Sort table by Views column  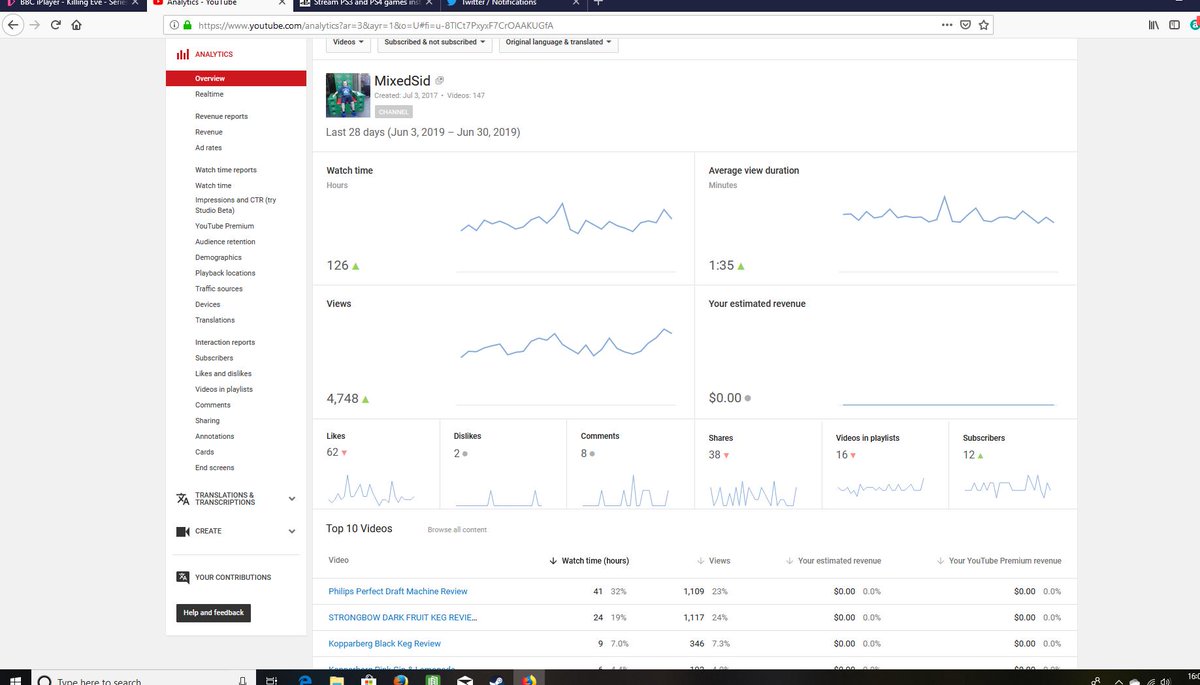pos(714,561)
